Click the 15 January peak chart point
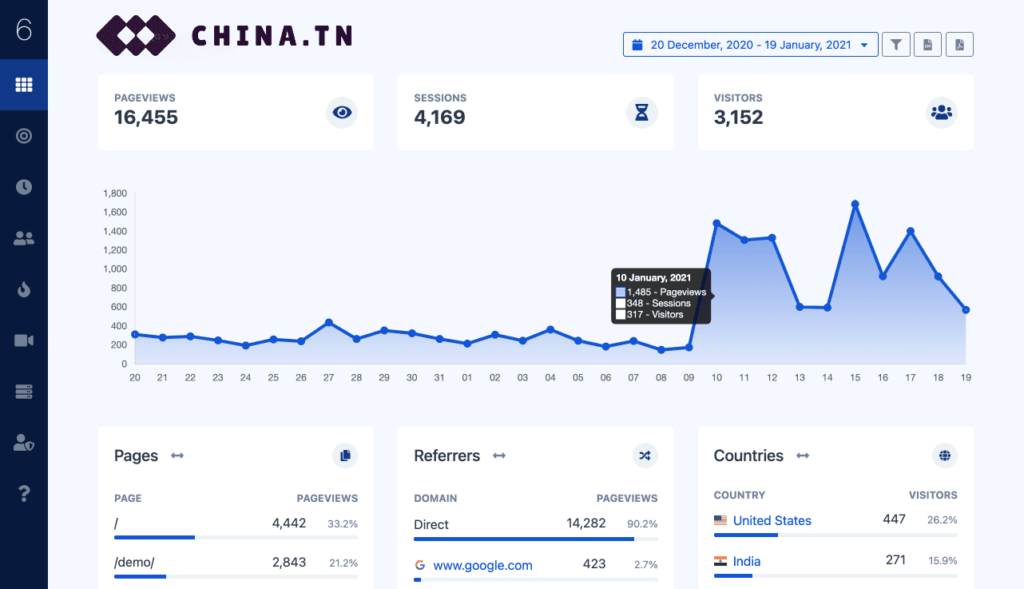 point(855,204)
